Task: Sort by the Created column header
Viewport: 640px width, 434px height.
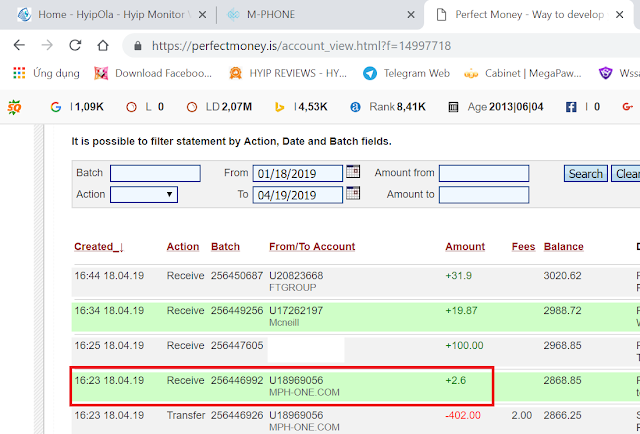Action: 99,247
